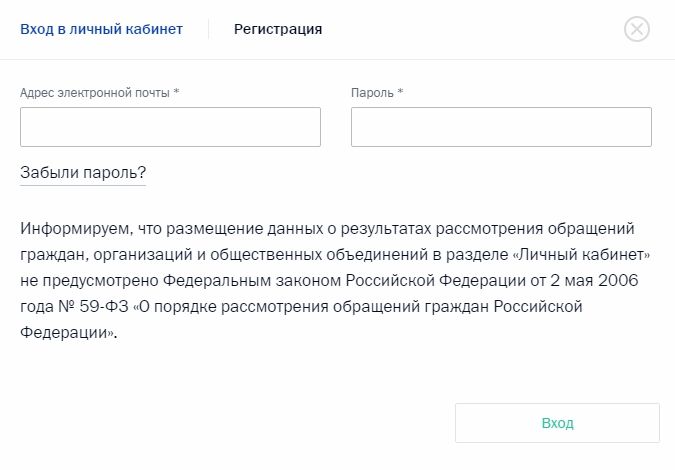Switch to the Регистрация tab

[x=278, y=29]
